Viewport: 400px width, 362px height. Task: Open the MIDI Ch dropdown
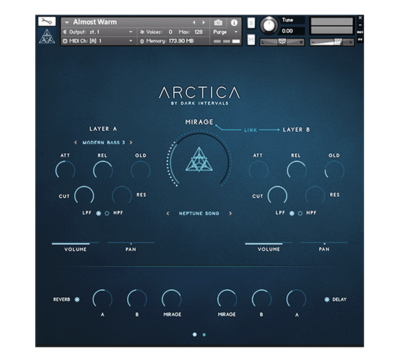pos(98,41)
